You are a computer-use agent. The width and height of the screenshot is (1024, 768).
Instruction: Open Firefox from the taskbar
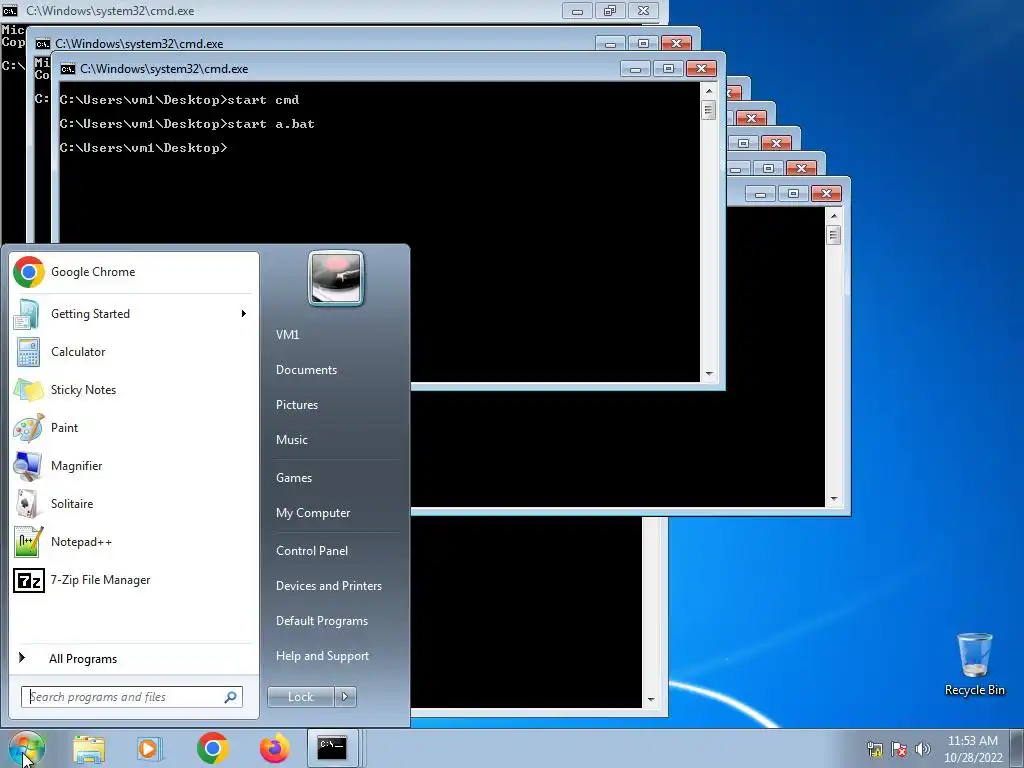(274, 748)
